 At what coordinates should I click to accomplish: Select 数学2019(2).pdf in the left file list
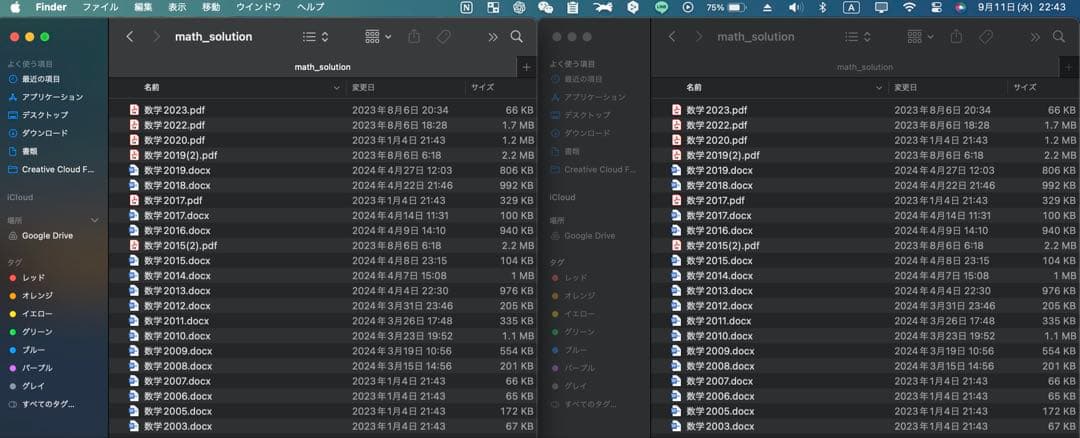180,155
